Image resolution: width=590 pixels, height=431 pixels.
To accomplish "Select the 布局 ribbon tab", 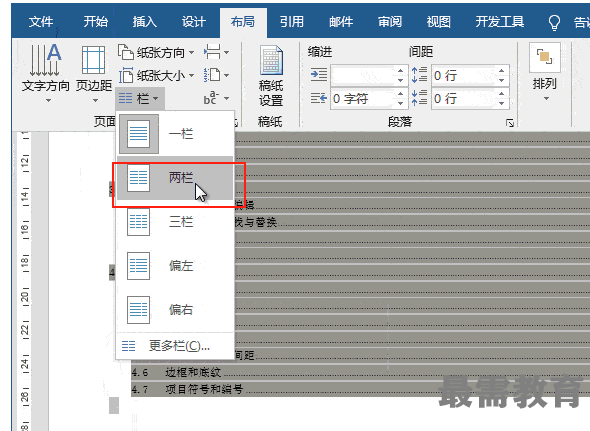I will (x=243, y=22).
